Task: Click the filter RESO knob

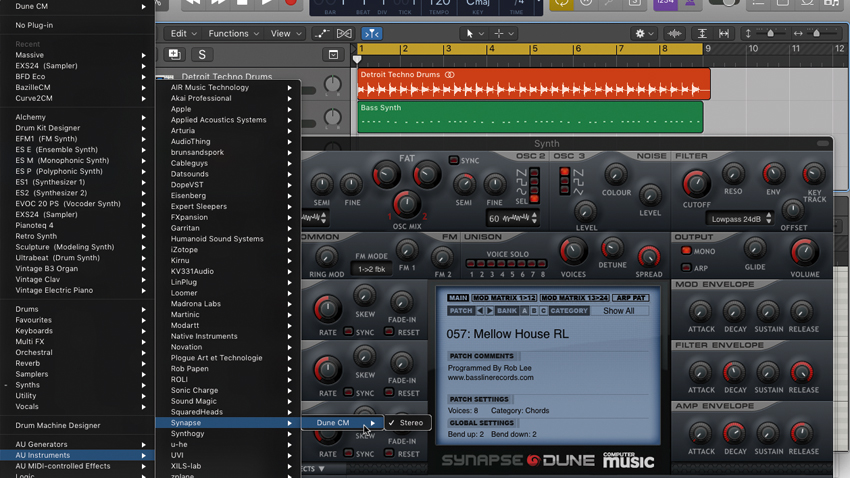Action: tap(733, 175)
